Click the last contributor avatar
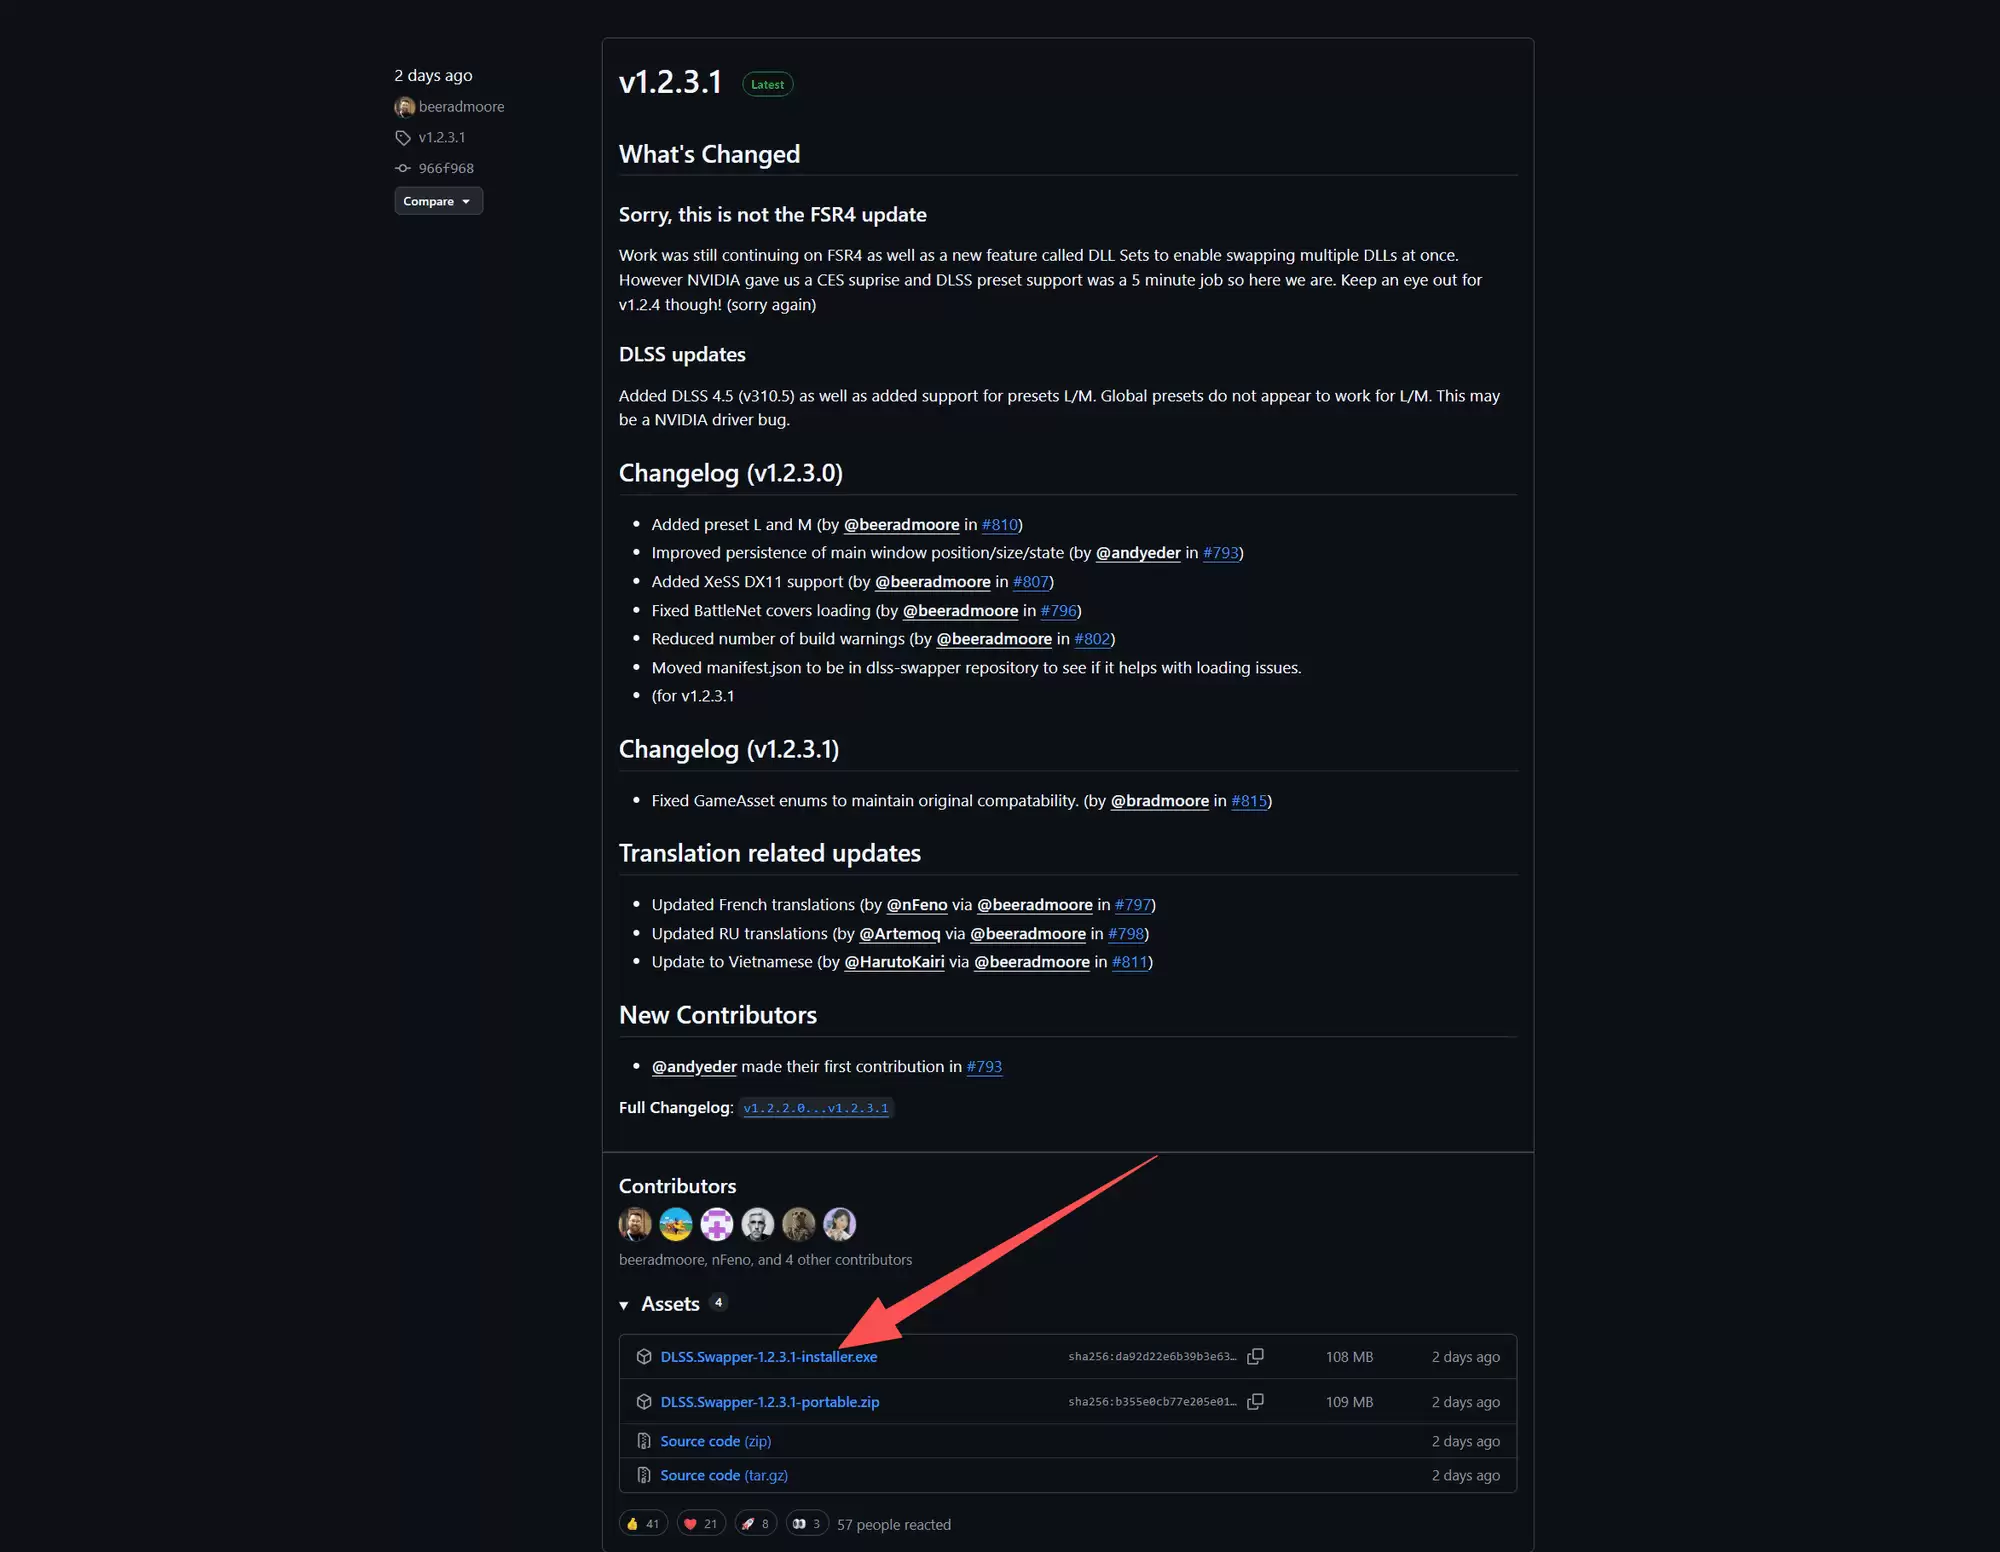 coord(839,1224)
